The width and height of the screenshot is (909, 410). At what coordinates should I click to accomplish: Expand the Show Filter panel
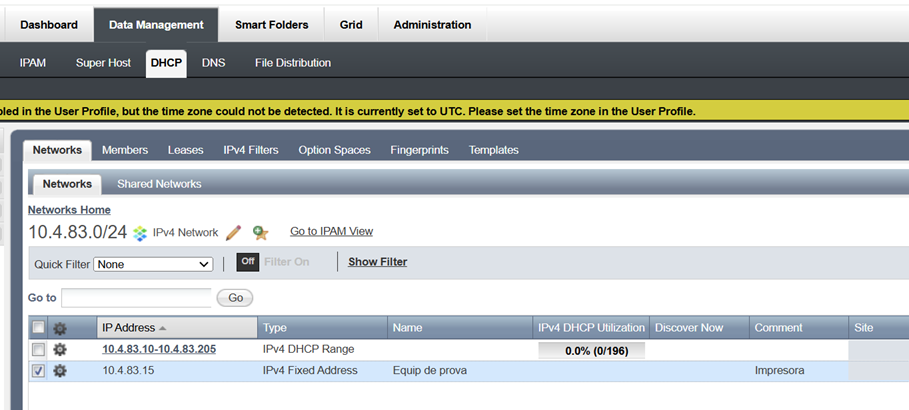coord(377,262)
